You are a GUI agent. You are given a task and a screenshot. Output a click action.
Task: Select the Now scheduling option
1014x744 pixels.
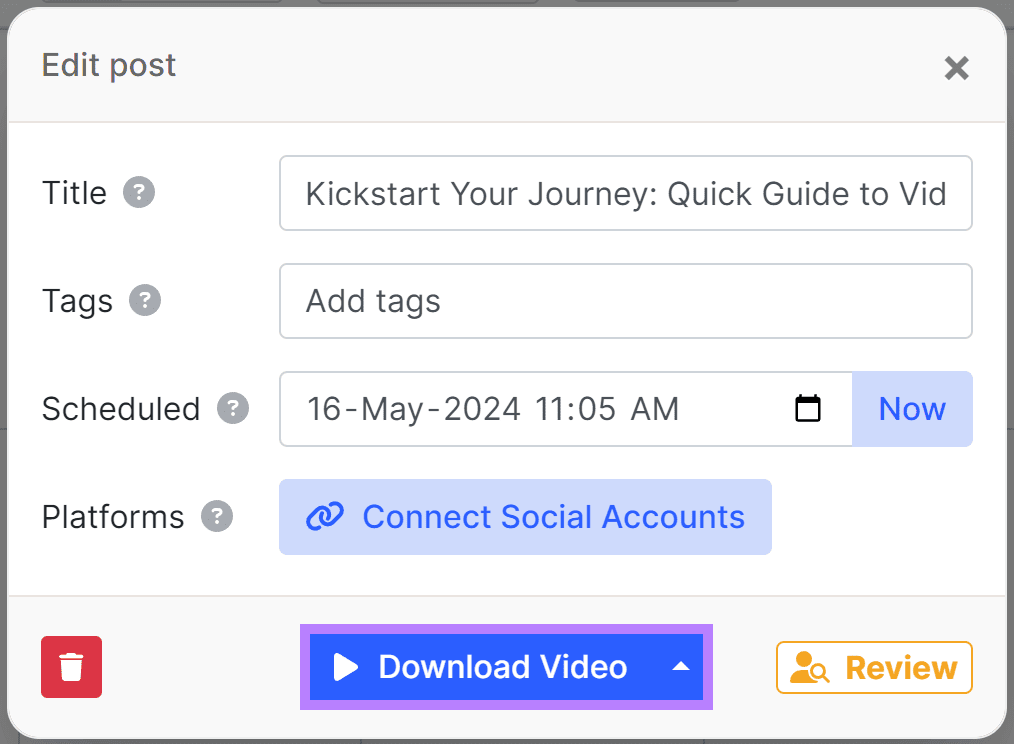pyautogui.click(x=911, y=408)
